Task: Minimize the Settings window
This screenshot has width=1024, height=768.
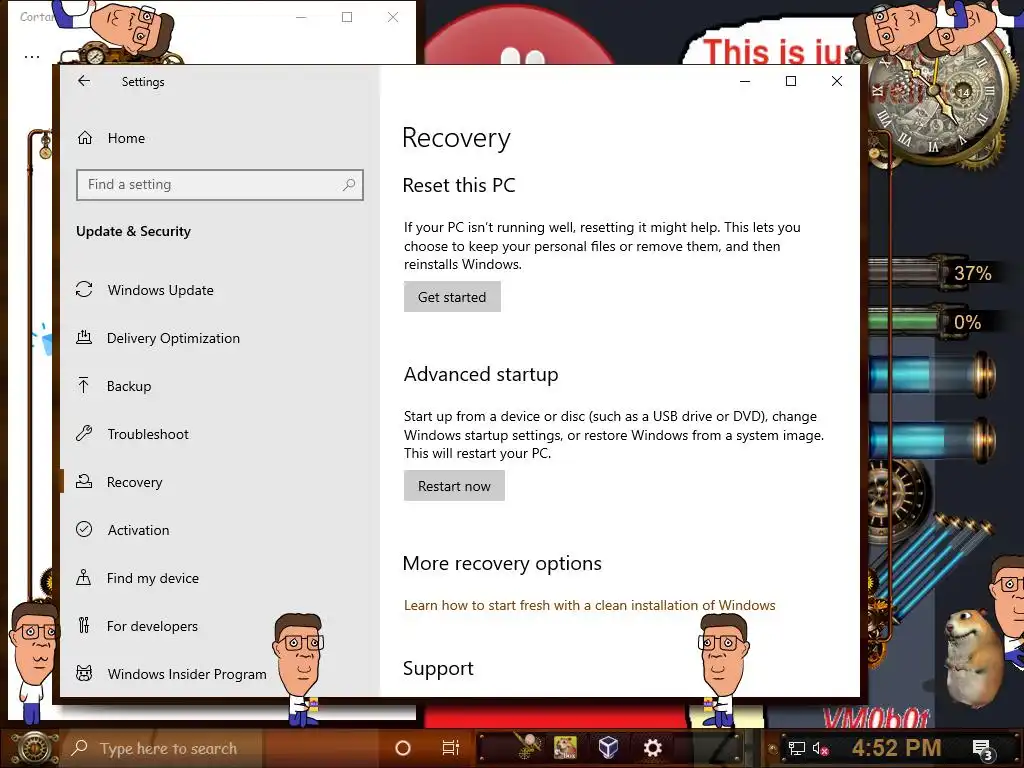Action: [x=744, y=81]
